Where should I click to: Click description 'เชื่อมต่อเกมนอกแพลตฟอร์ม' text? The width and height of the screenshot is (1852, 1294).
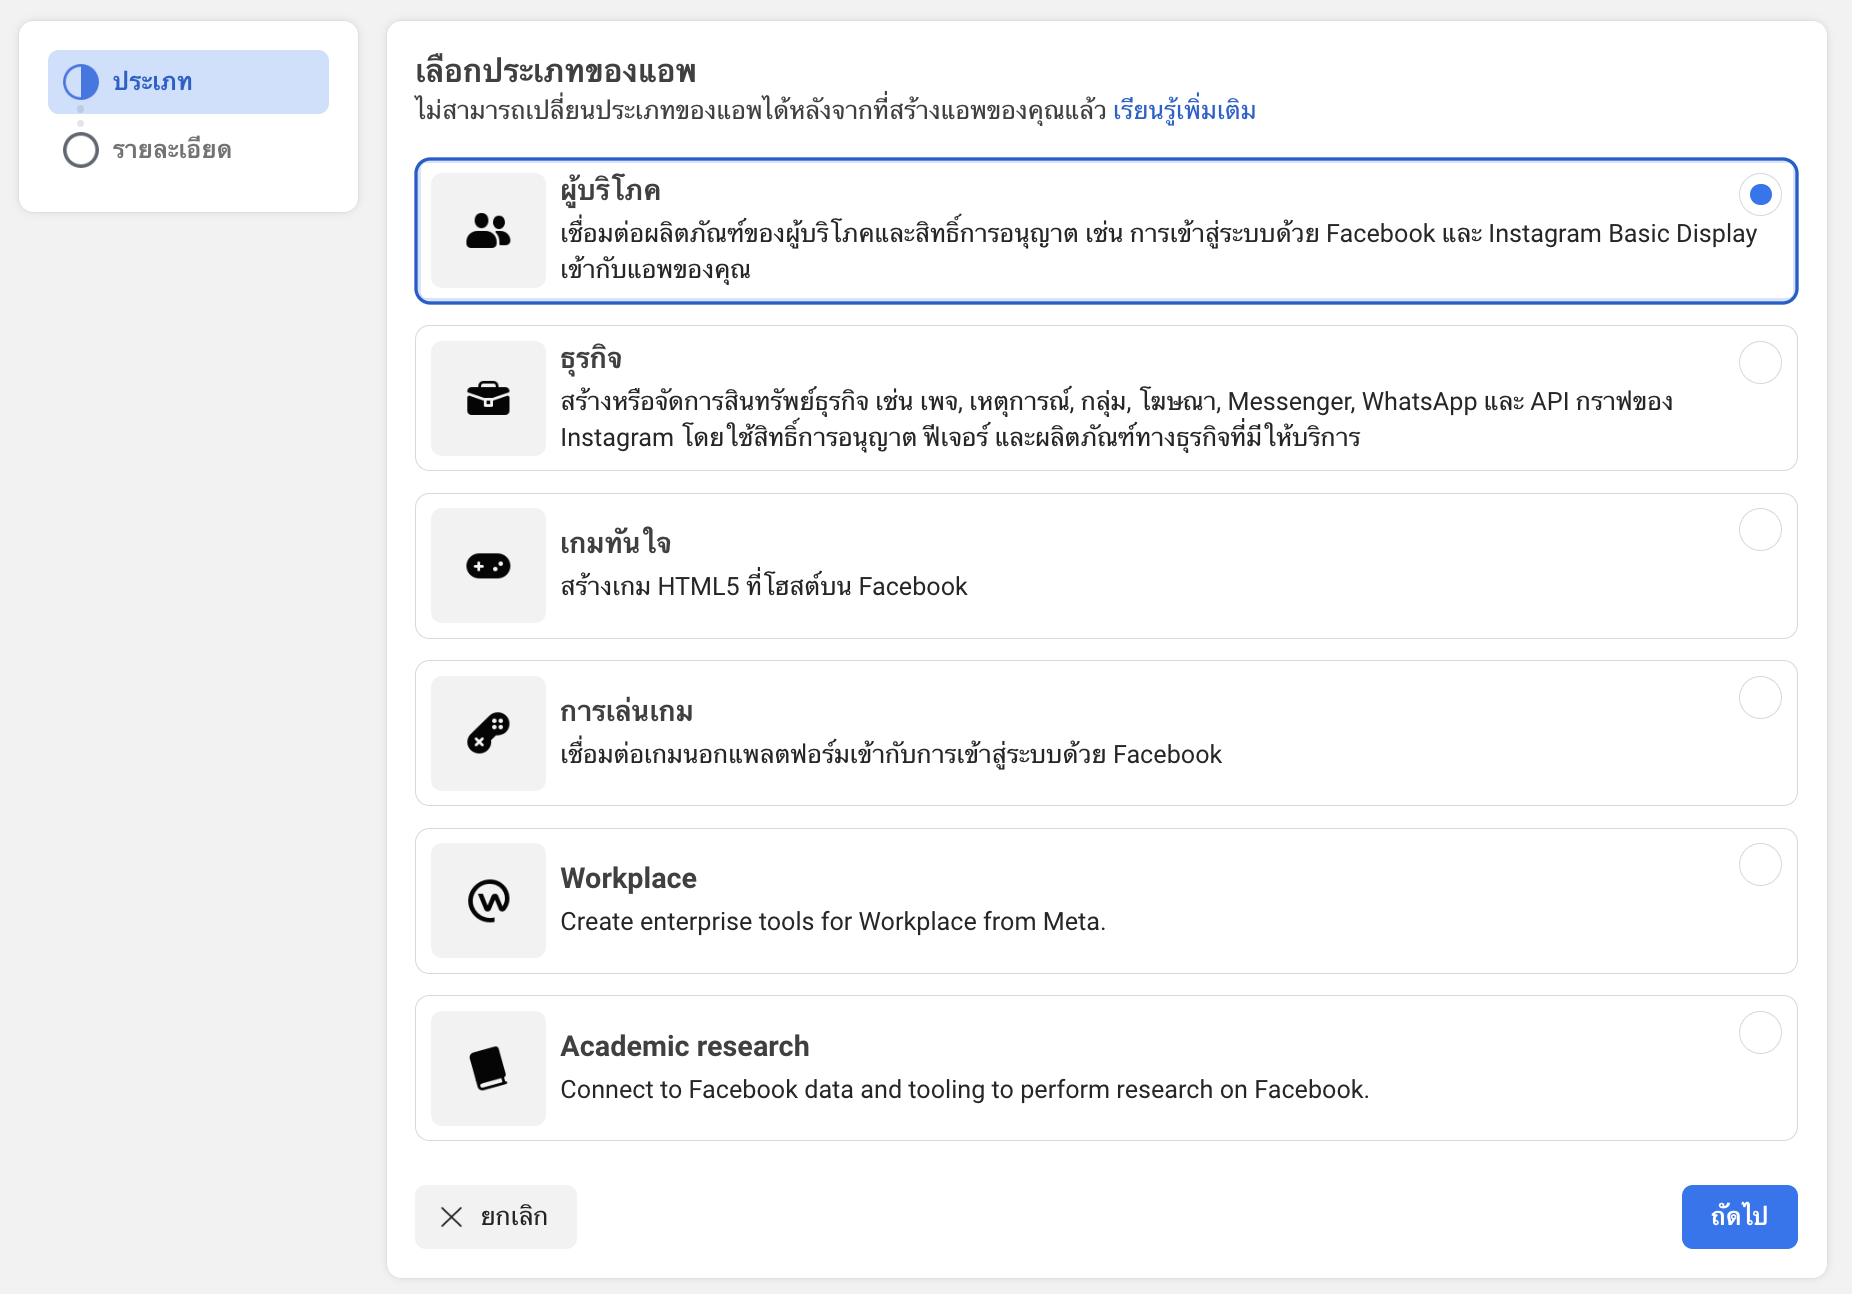891,754
